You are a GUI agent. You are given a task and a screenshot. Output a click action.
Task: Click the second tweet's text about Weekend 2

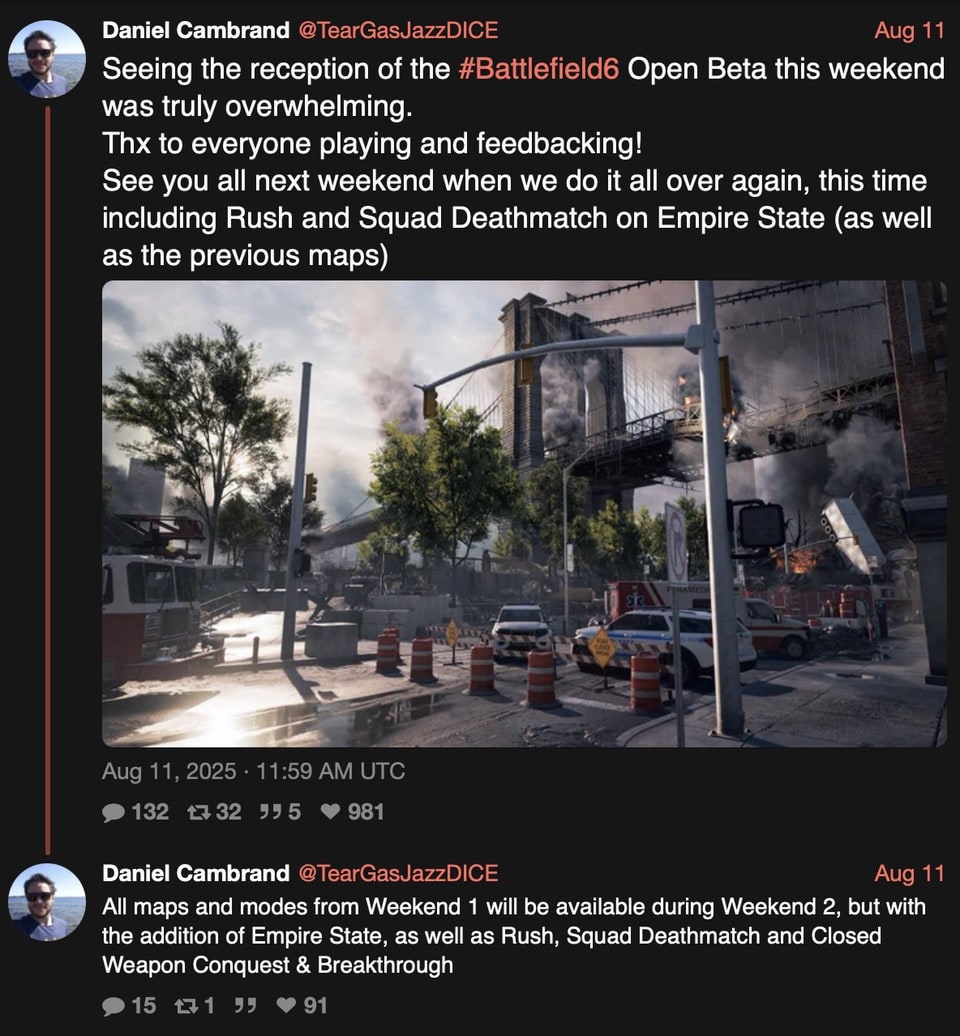tap(514, 936)
